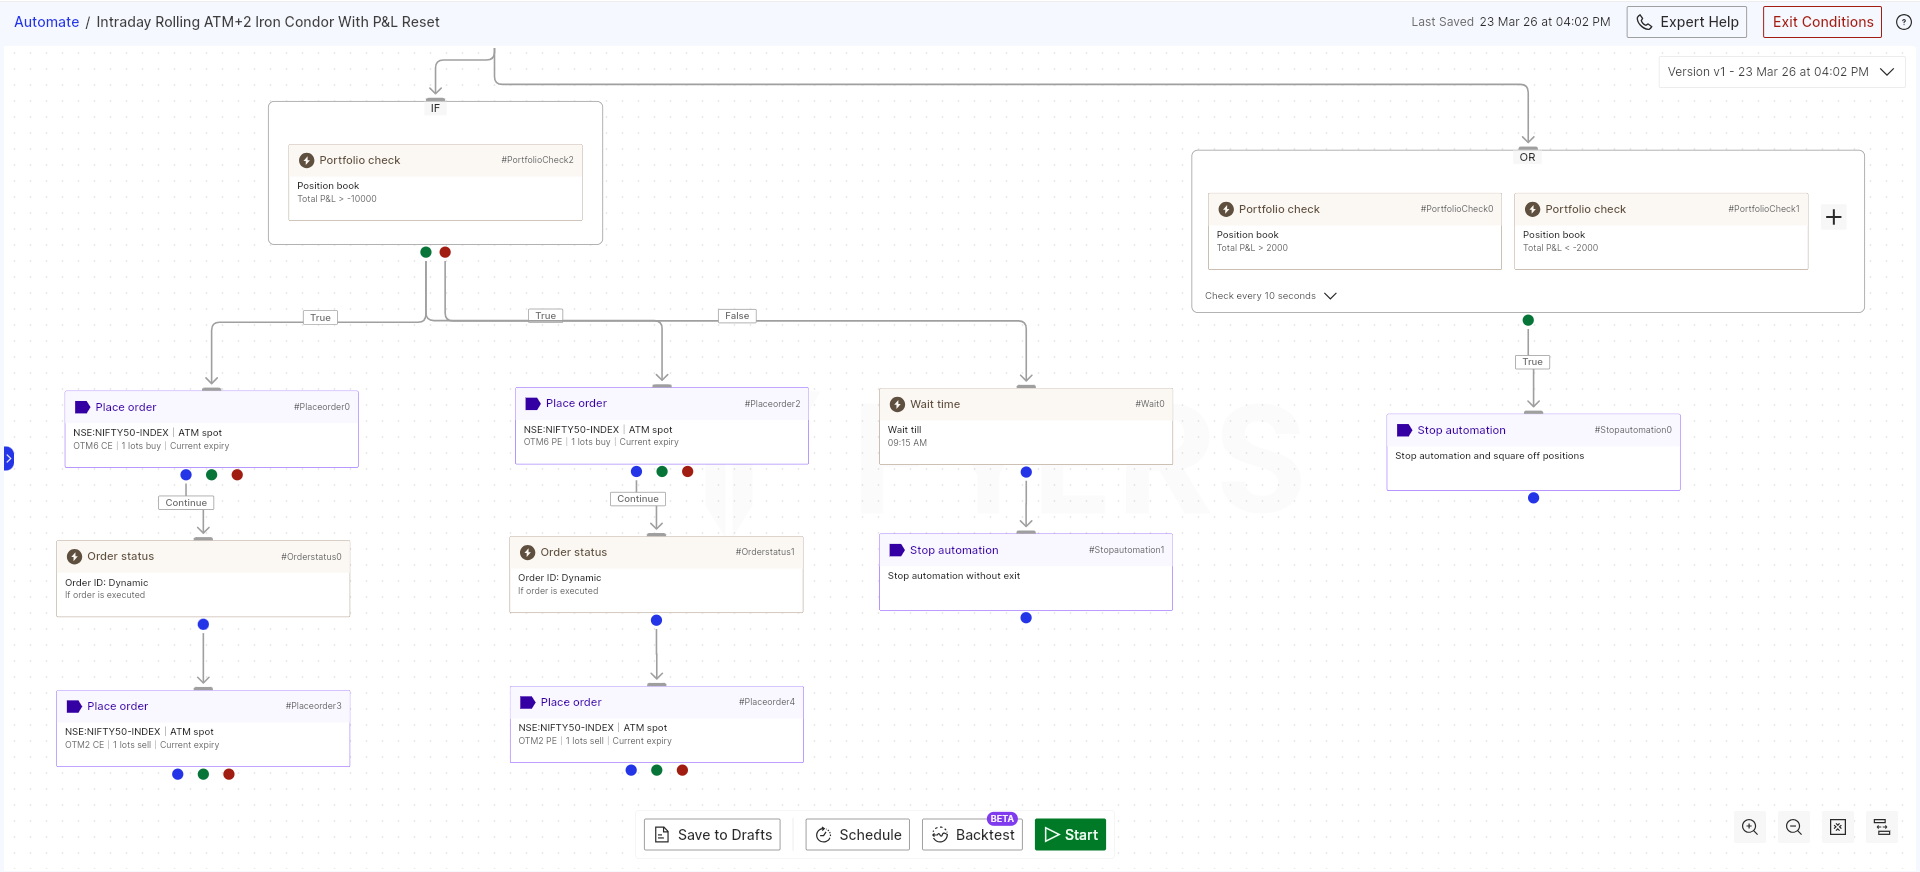Viewport: 1920px width, 872px height.
Task: Run the Backtest beta button
Action: pos(972,834)
